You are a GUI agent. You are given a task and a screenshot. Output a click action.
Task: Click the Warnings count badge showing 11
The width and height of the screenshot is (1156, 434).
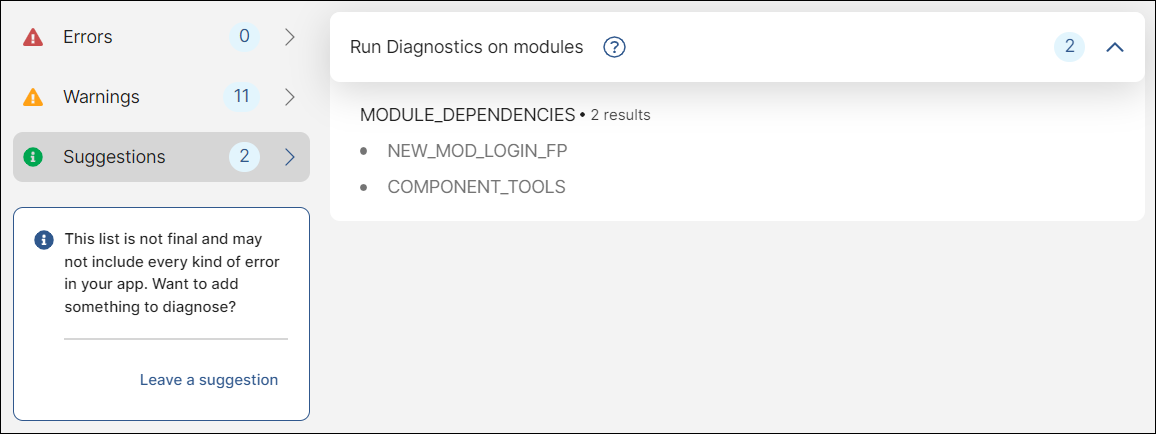[x=242, y=97]
